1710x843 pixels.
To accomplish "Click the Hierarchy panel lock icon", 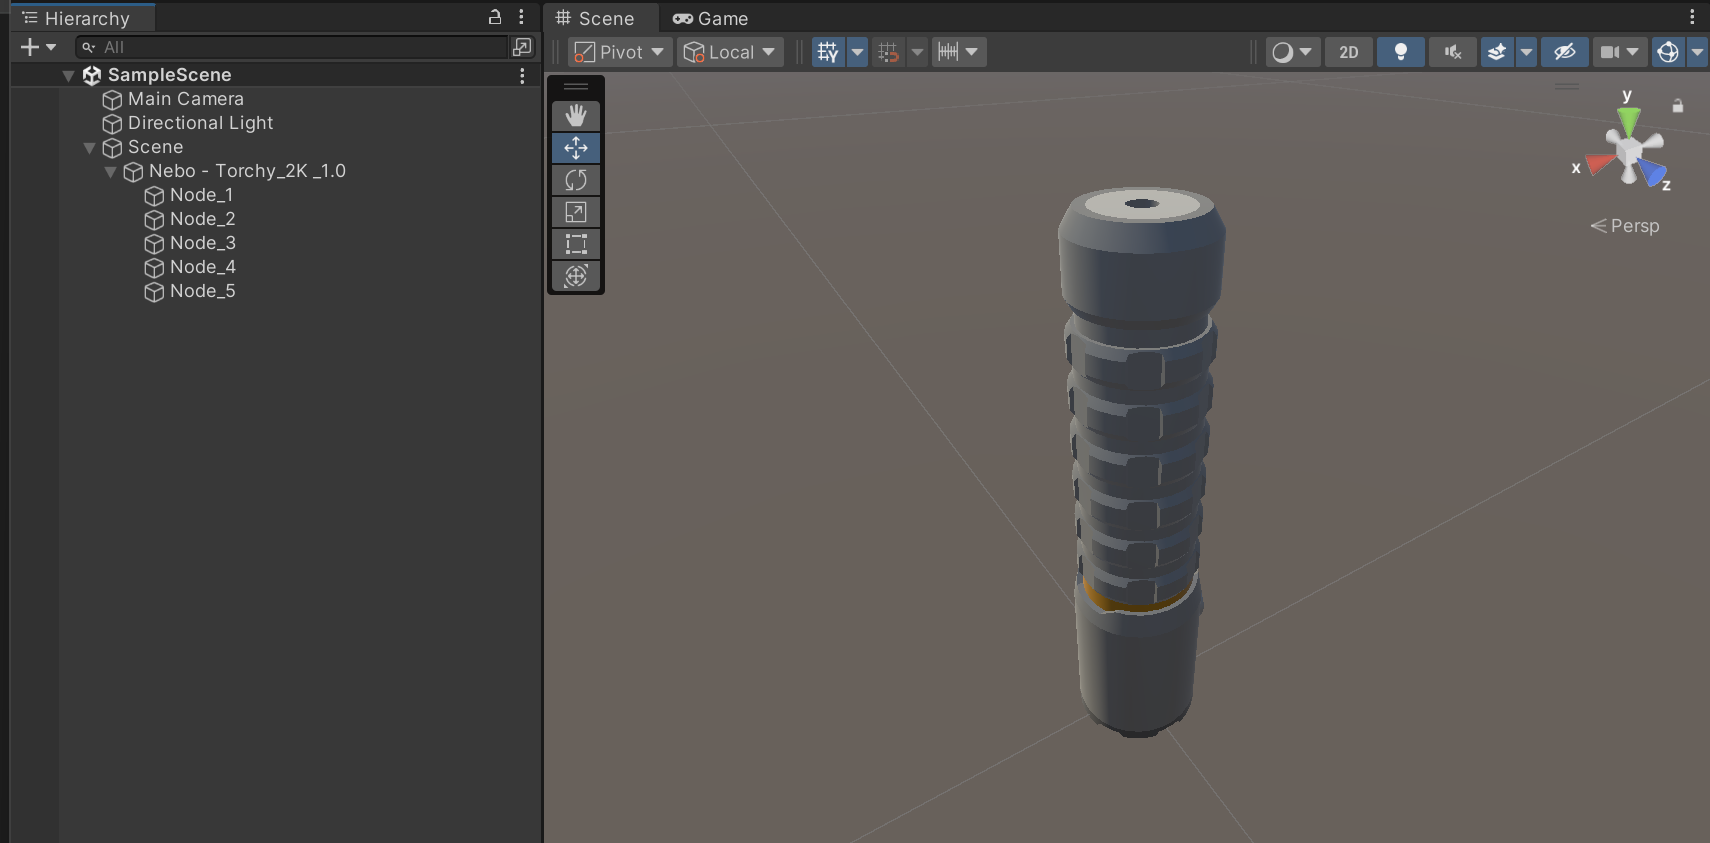I will click(494, 17).
